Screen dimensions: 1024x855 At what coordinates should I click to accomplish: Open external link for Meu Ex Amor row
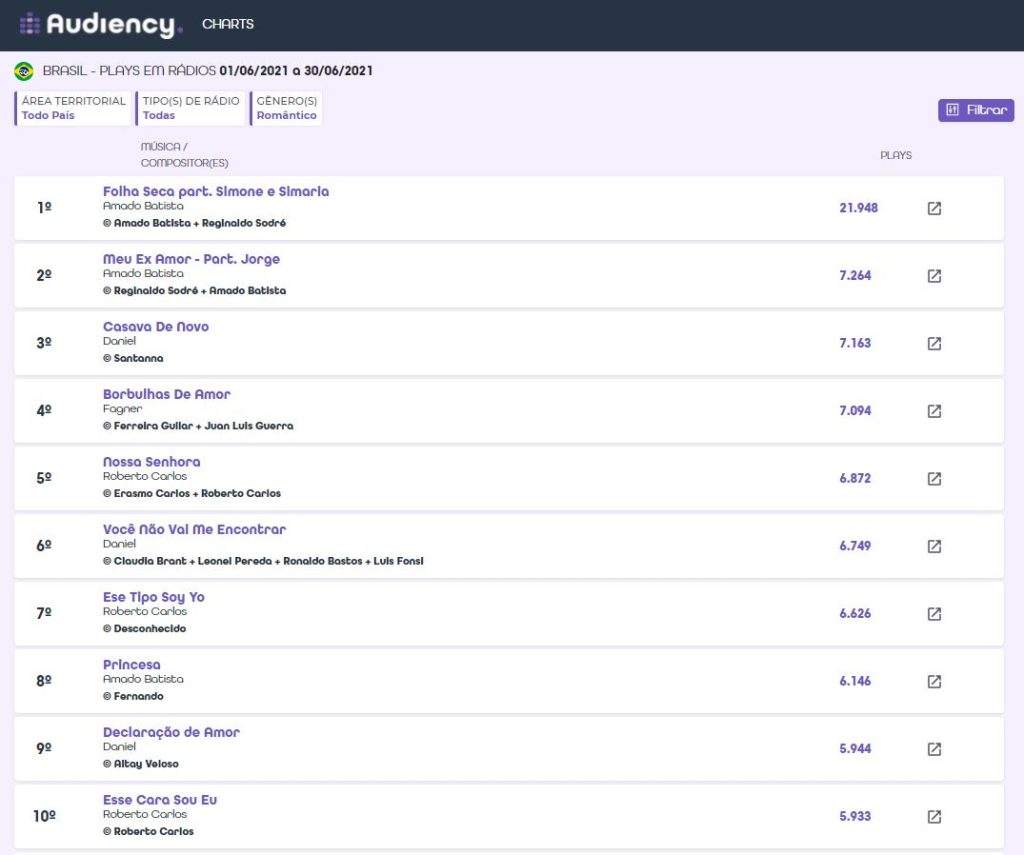[934, 276]
